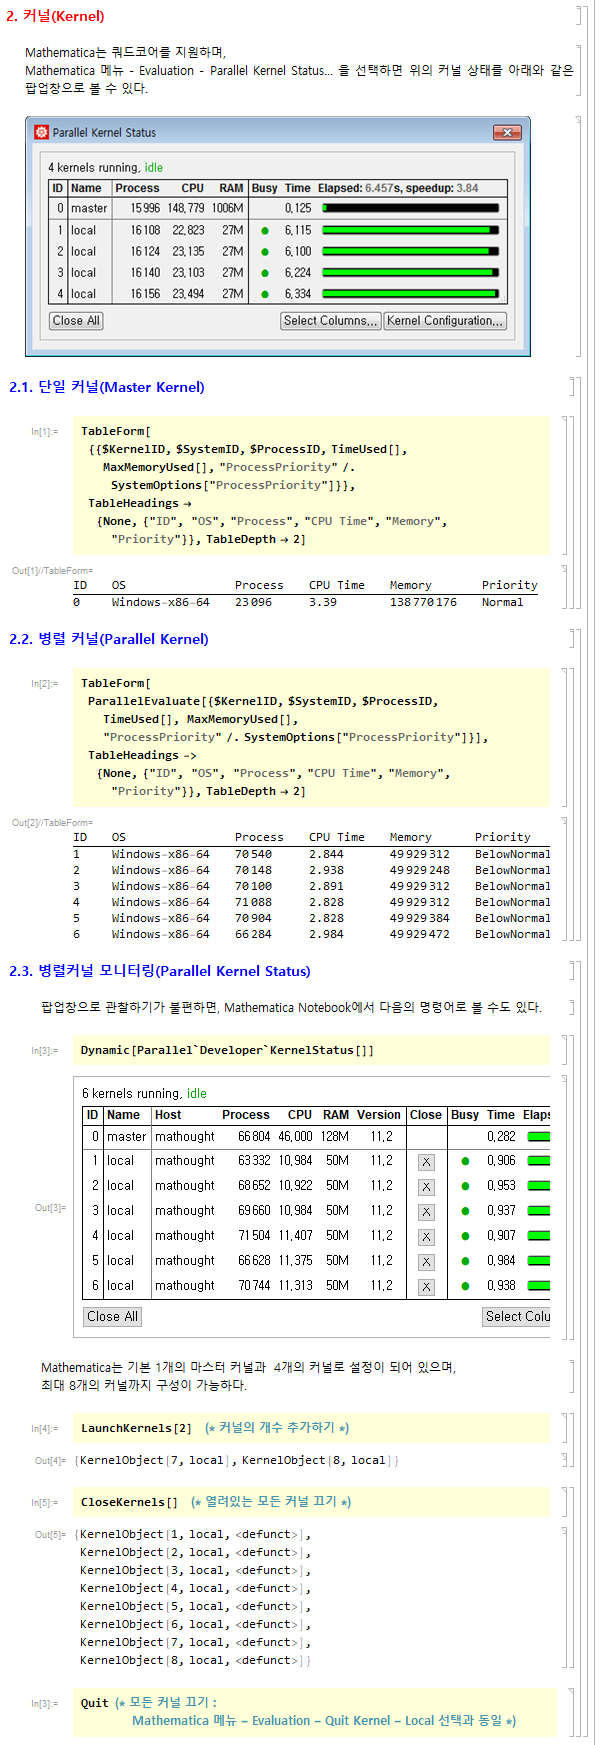Close kernel 2 with its X button

point(426,1187)
